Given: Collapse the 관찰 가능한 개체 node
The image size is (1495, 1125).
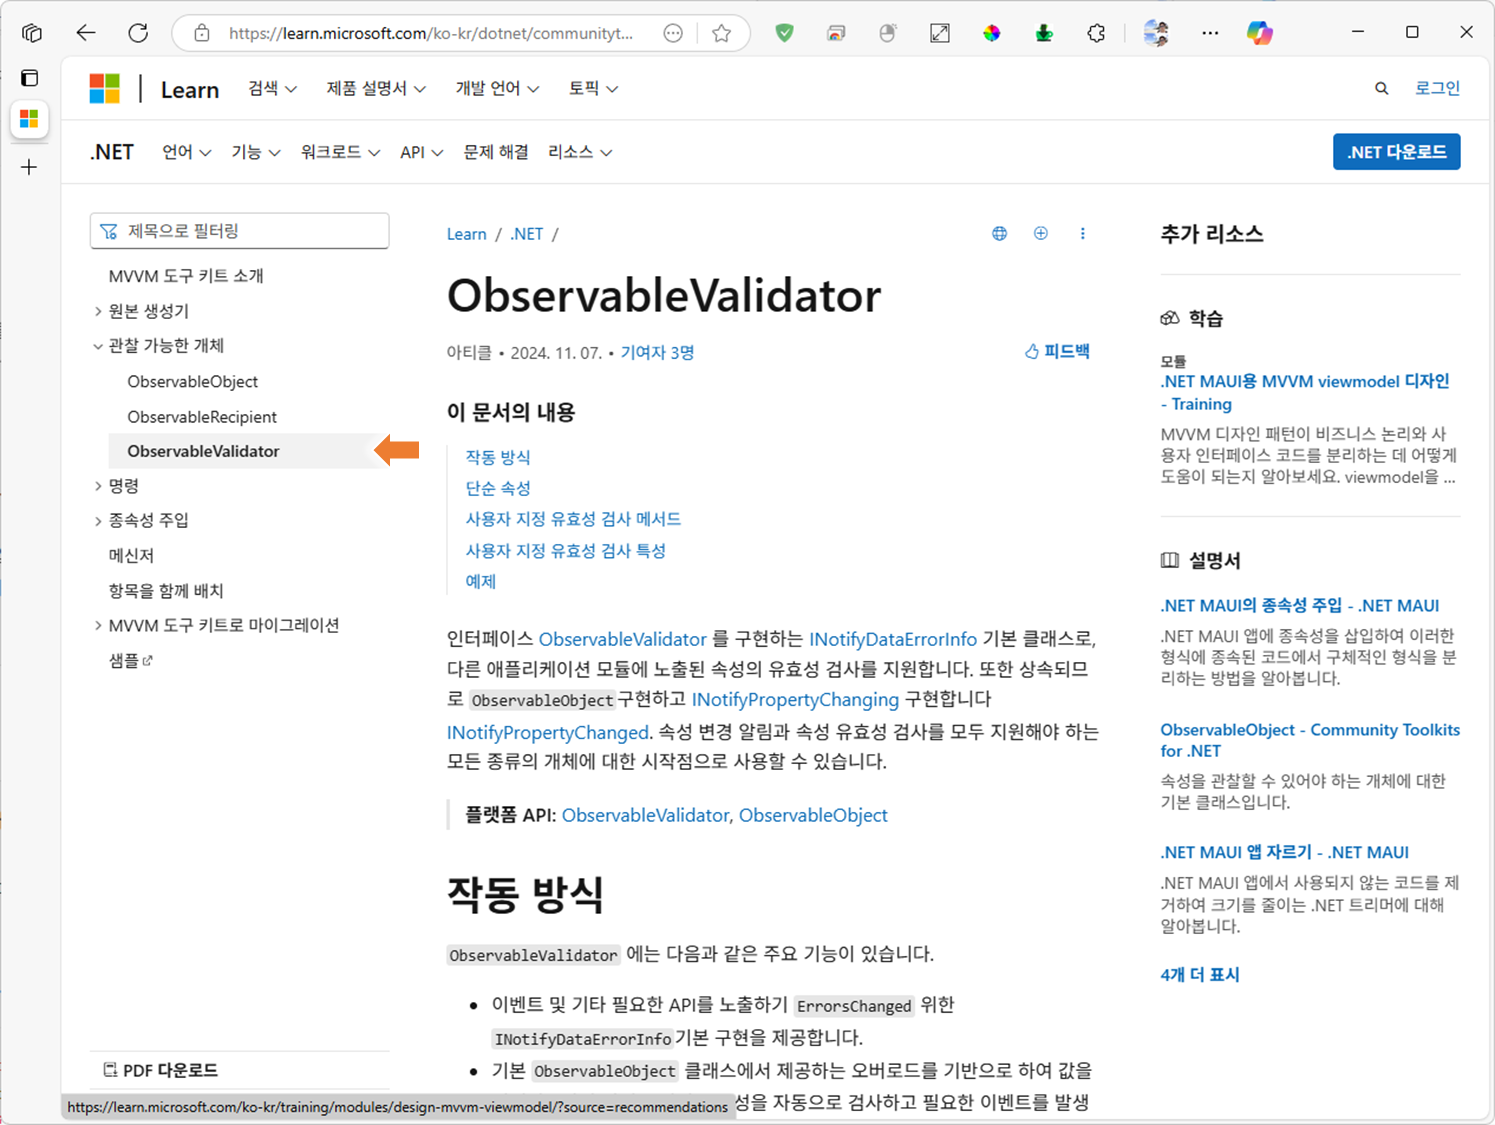Looking at the screenshot, I should point(98,346).
